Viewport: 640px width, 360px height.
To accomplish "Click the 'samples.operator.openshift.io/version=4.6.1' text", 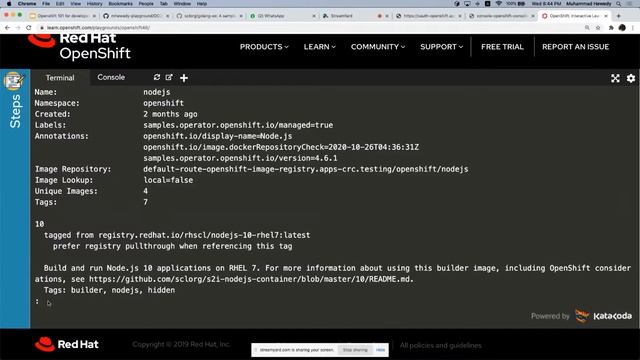I will (x=240, y=158).
